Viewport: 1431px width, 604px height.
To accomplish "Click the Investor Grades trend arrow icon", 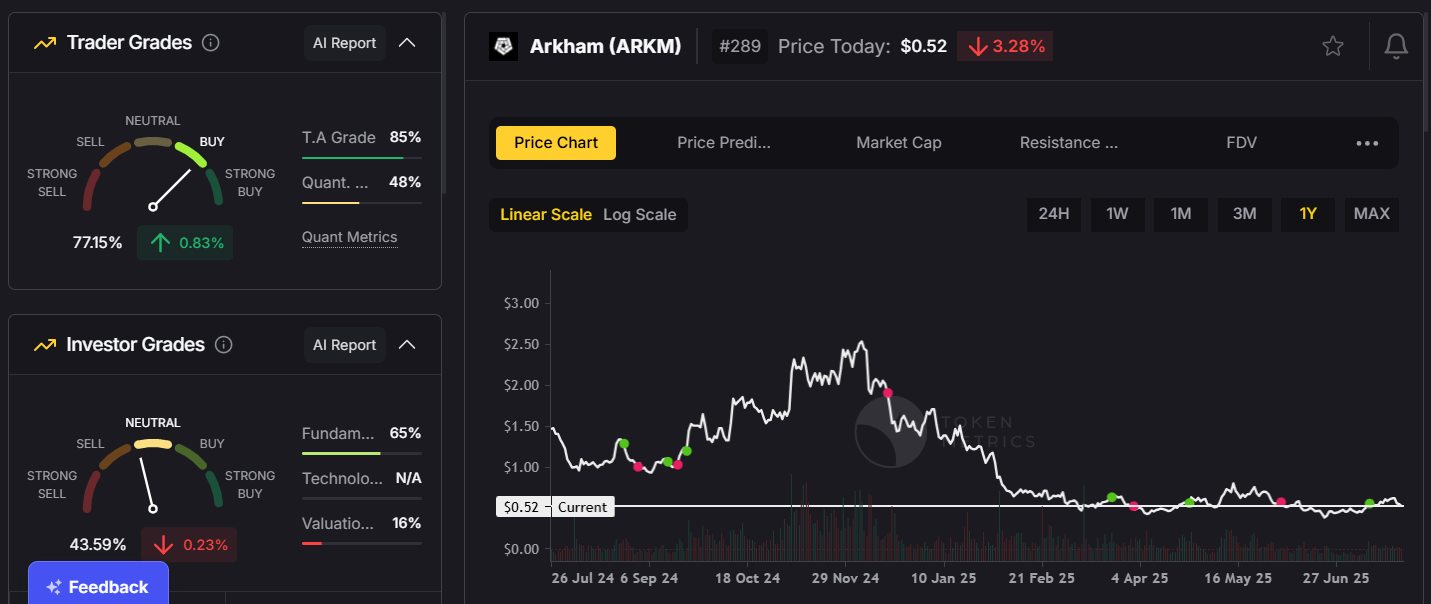I will pyautogui.click(x=44, y=345).
